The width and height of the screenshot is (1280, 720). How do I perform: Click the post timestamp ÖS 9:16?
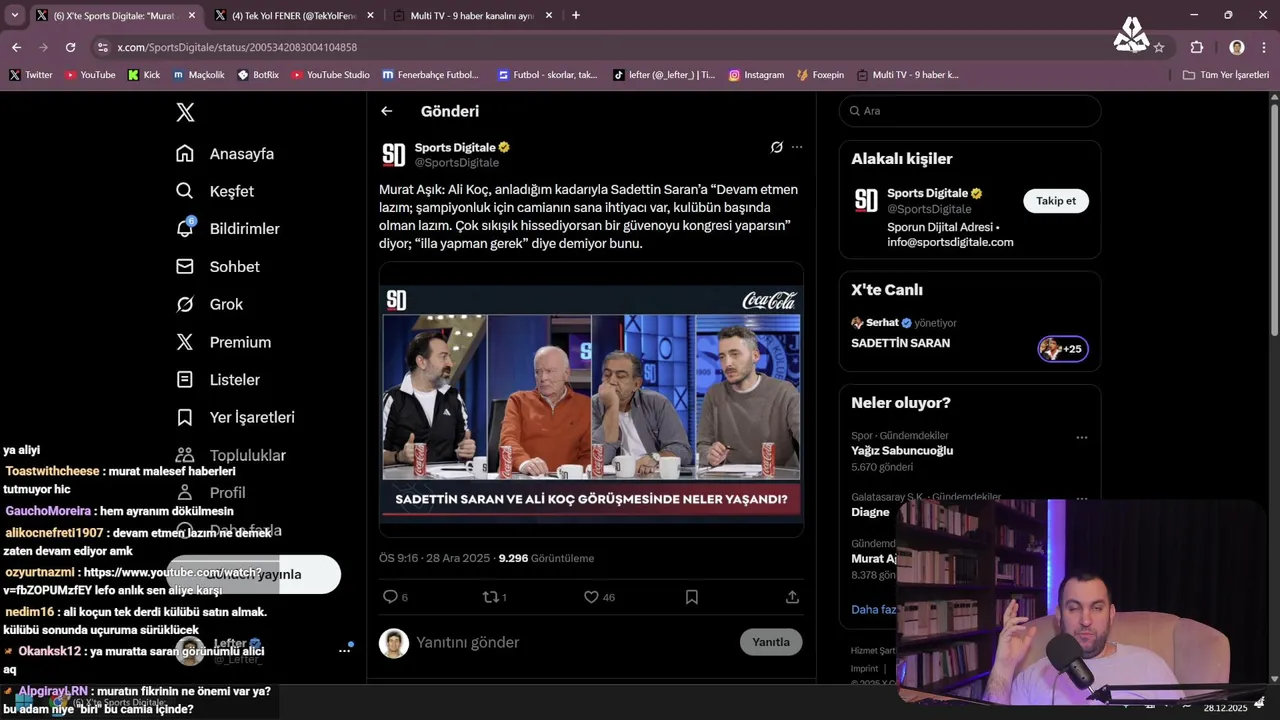pos(398,558)
